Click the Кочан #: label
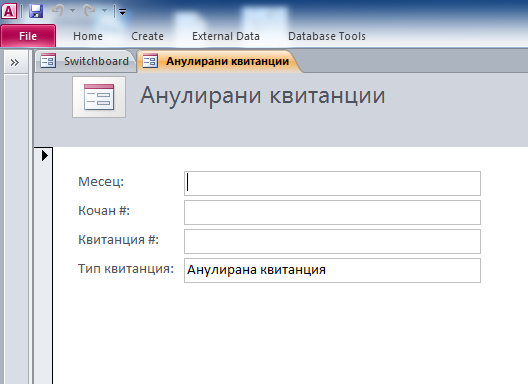Screen dimensions: 528x384 (x=104, y=211)
